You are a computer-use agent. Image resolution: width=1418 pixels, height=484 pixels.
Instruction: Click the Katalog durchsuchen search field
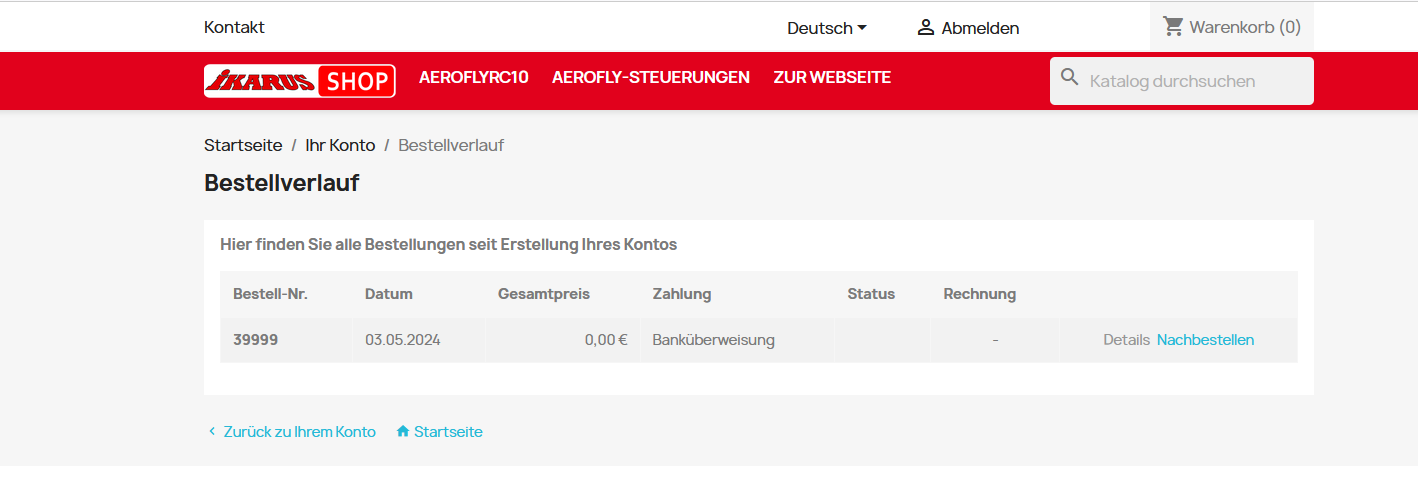(x=1182, y=81)
